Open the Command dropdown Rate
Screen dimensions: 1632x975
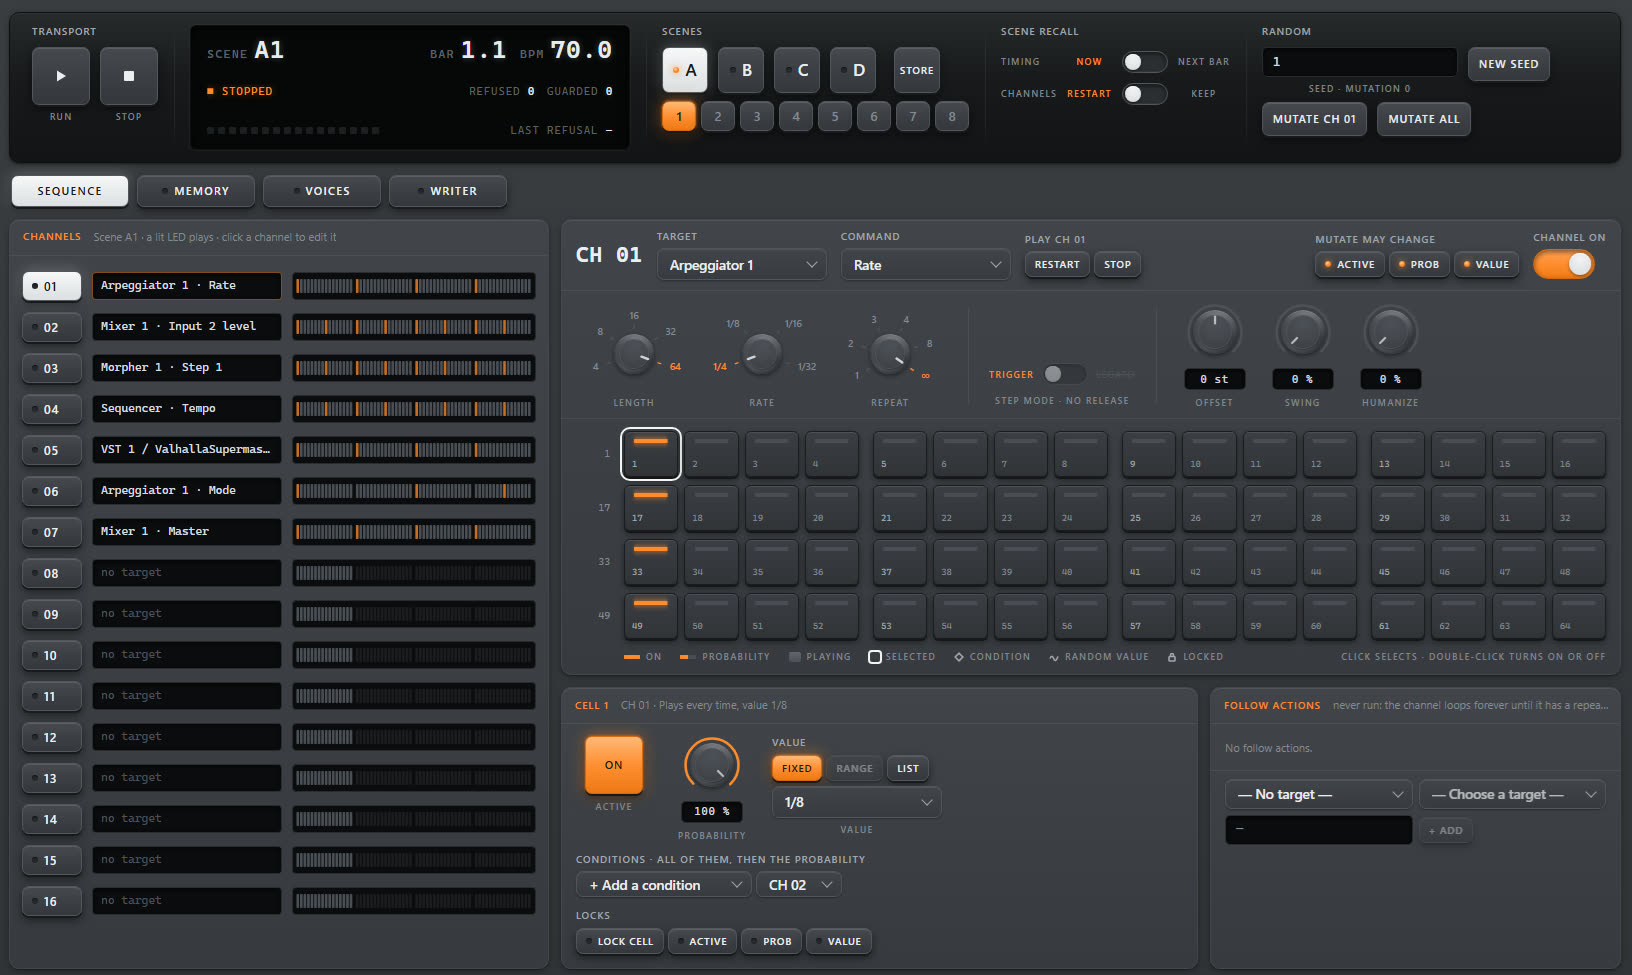(x=925, y=265)
